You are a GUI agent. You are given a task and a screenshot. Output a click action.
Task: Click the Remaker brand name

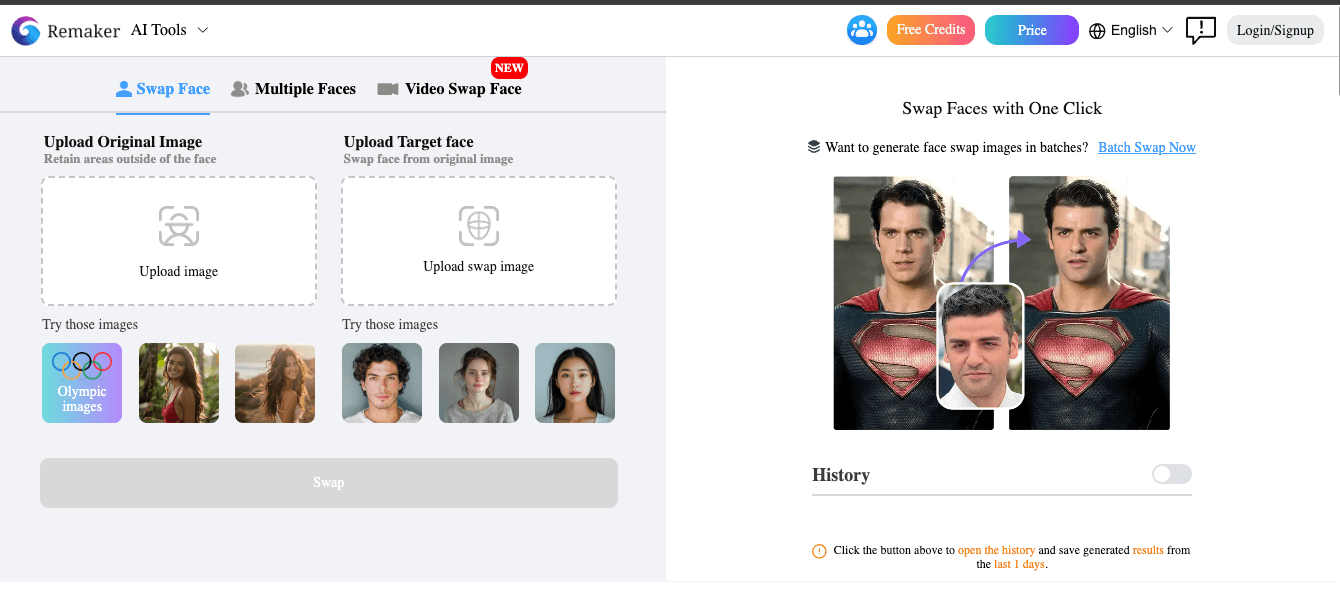pyautogui.click(x=84, y=32)
